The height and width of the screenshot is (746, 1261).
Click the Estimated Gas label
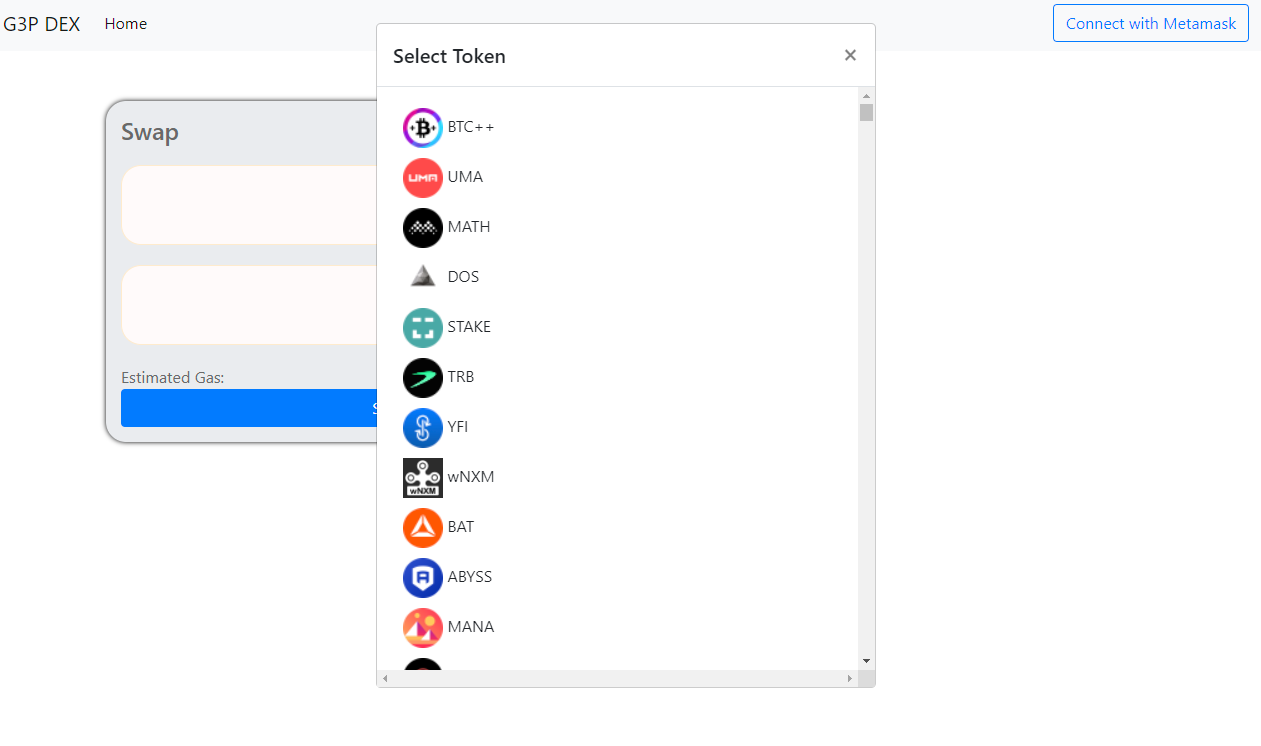[173, 377]
